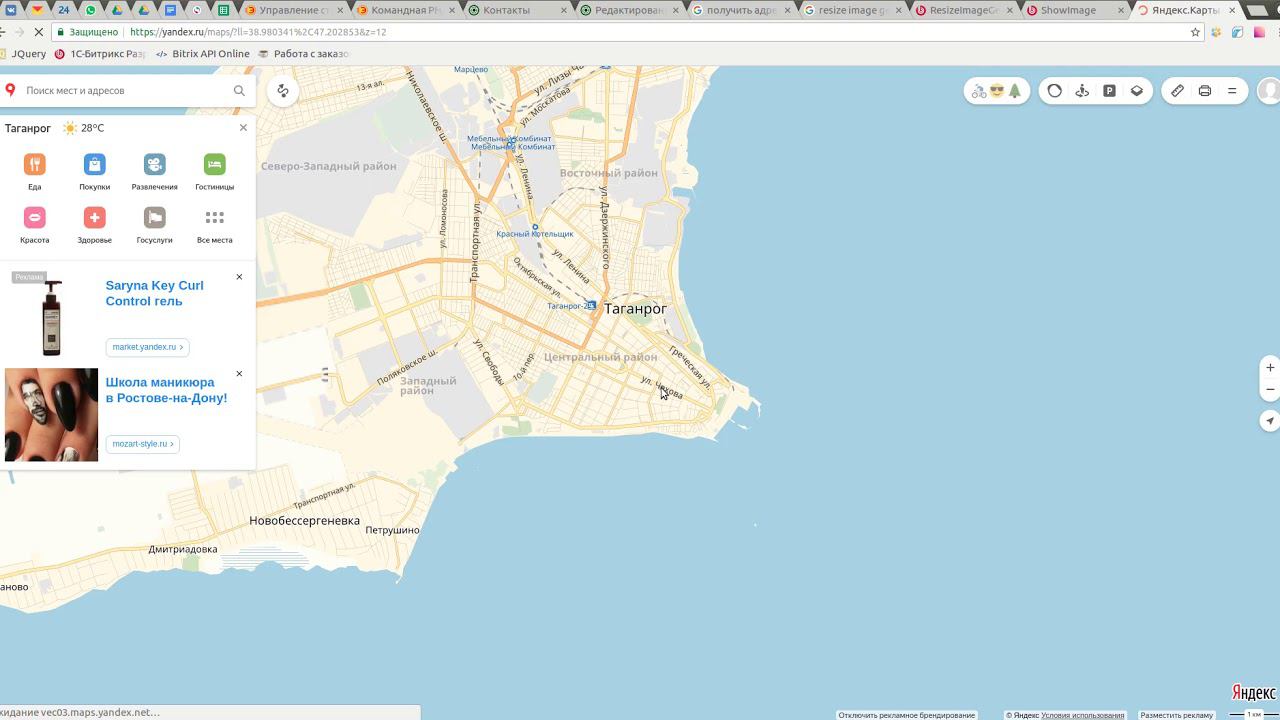Click the Таганрог weather 28°C indicator

[83, 128]
